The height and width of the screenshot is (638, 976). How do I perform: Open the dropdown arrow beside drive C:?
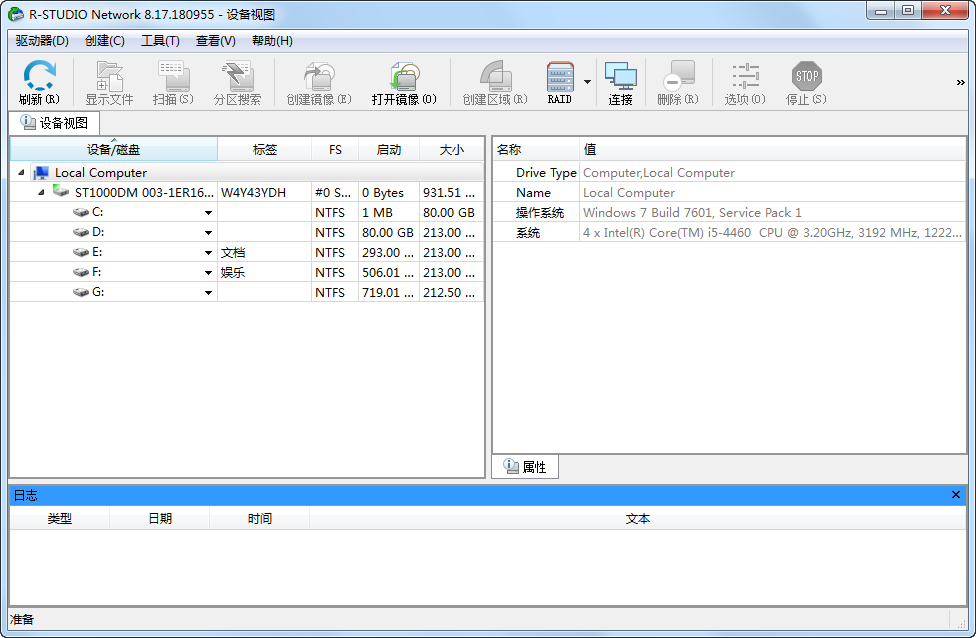pyautogui.click(x=209, y=213)
